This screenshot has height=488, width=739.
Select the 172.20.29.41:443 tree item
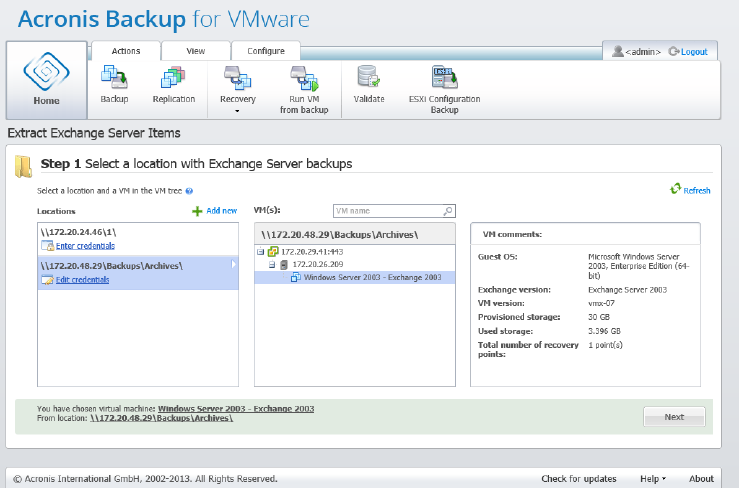pyautogui.click(x=312, y=252)
